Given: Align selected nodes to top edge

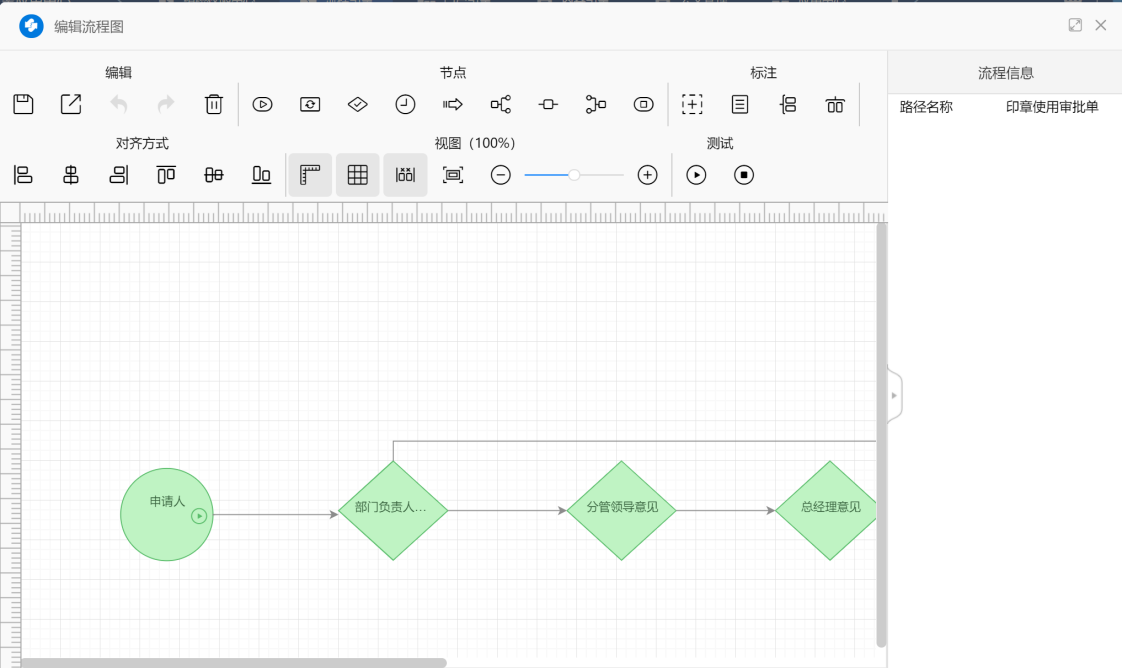Looking at the screenshot, I should point(166,175).
